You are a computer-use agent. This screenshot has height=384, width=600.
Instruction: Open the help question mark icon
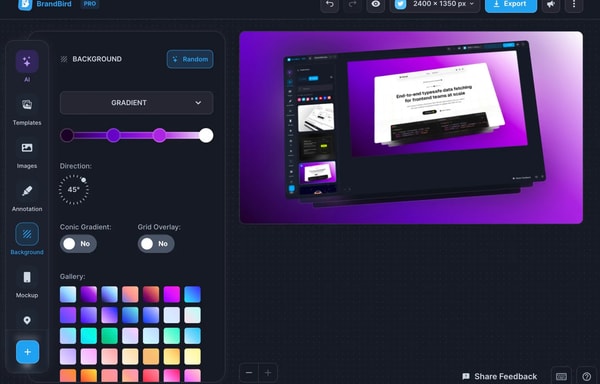click(586, 376)
